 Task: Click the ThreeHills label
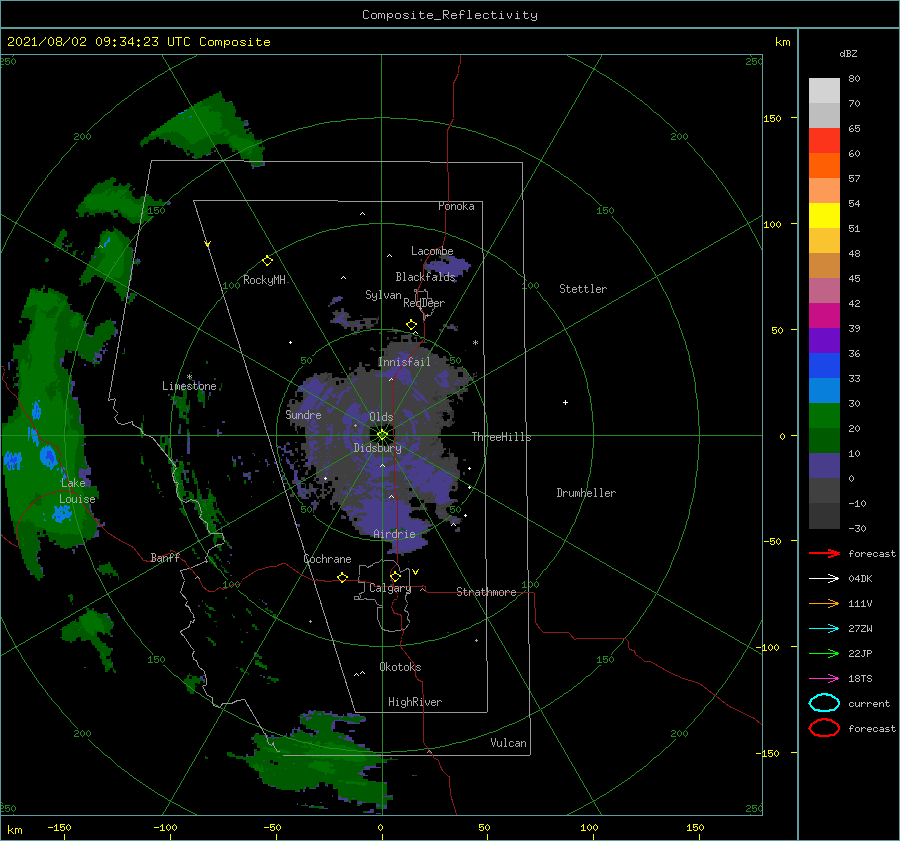click(x=502, y=437)
